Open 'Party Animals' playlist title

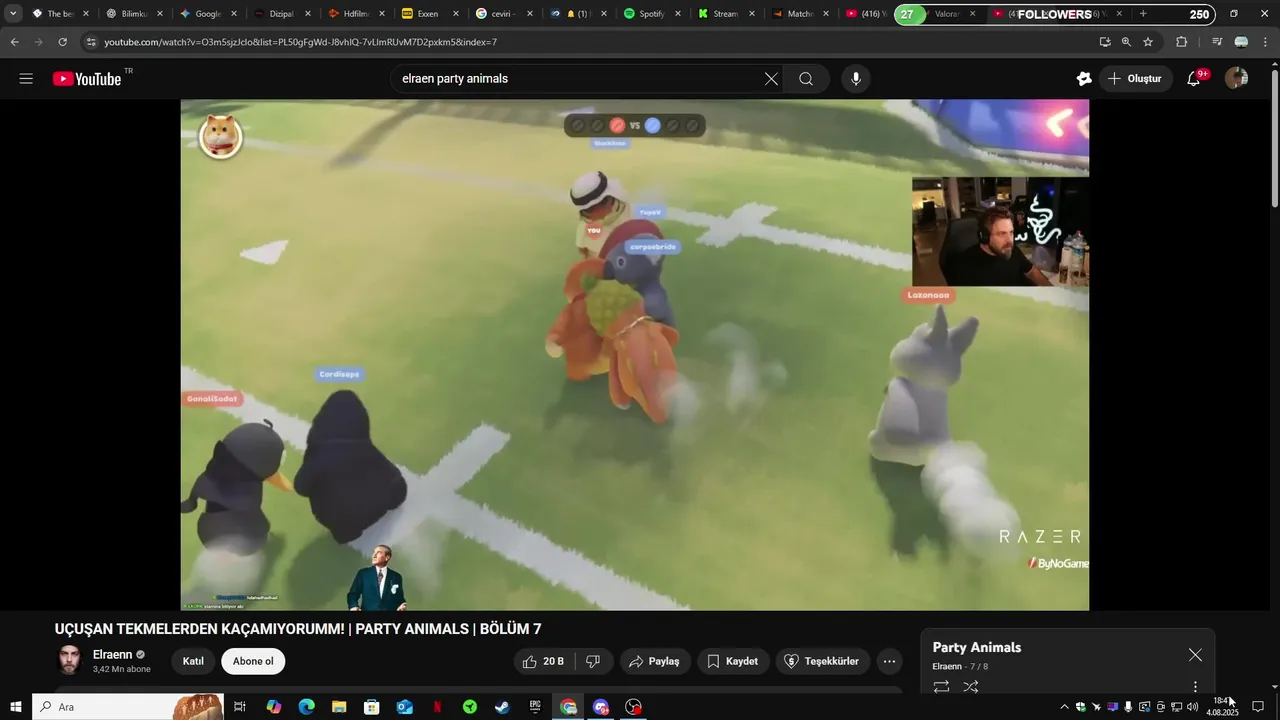(x=977, y=647)
